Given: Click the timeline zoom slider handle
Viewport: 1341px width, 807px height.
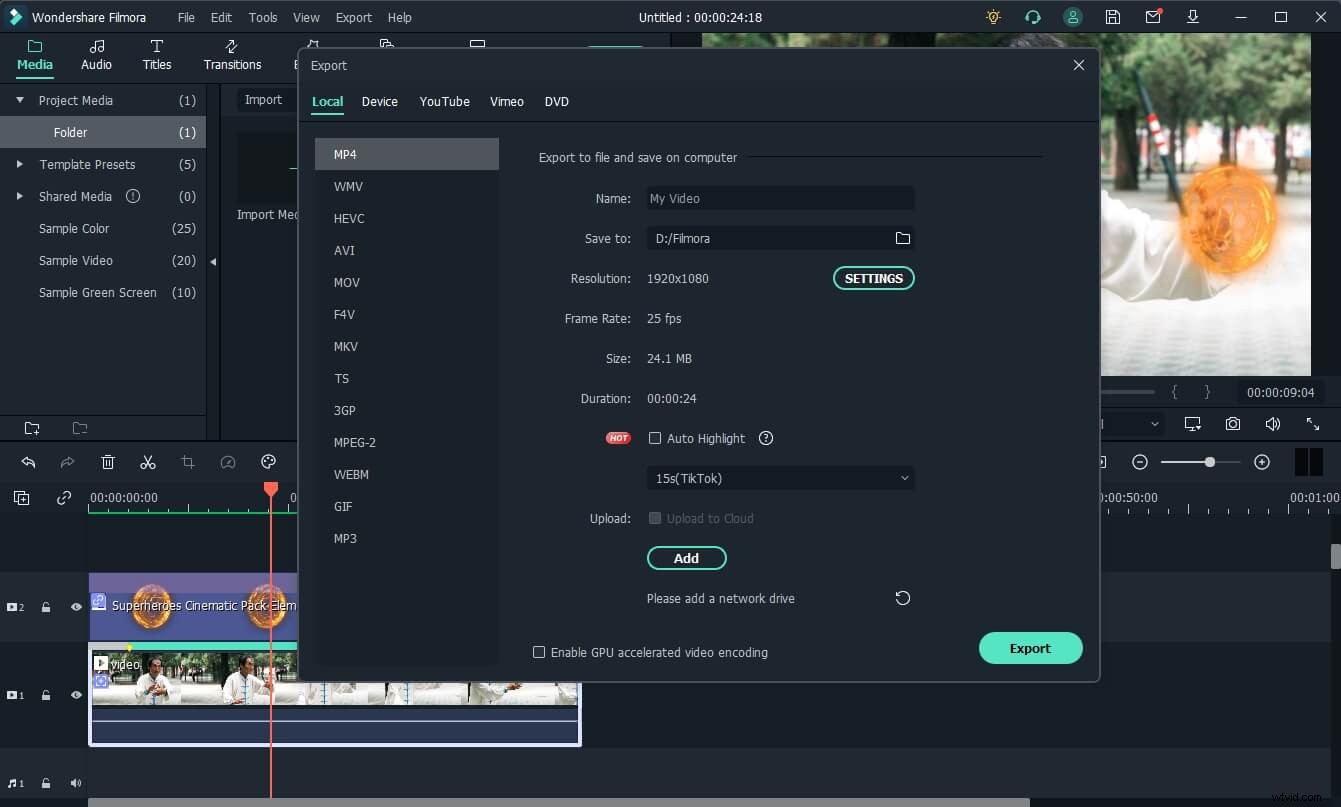Looking at the screenshot, I should coord(1210,462).
